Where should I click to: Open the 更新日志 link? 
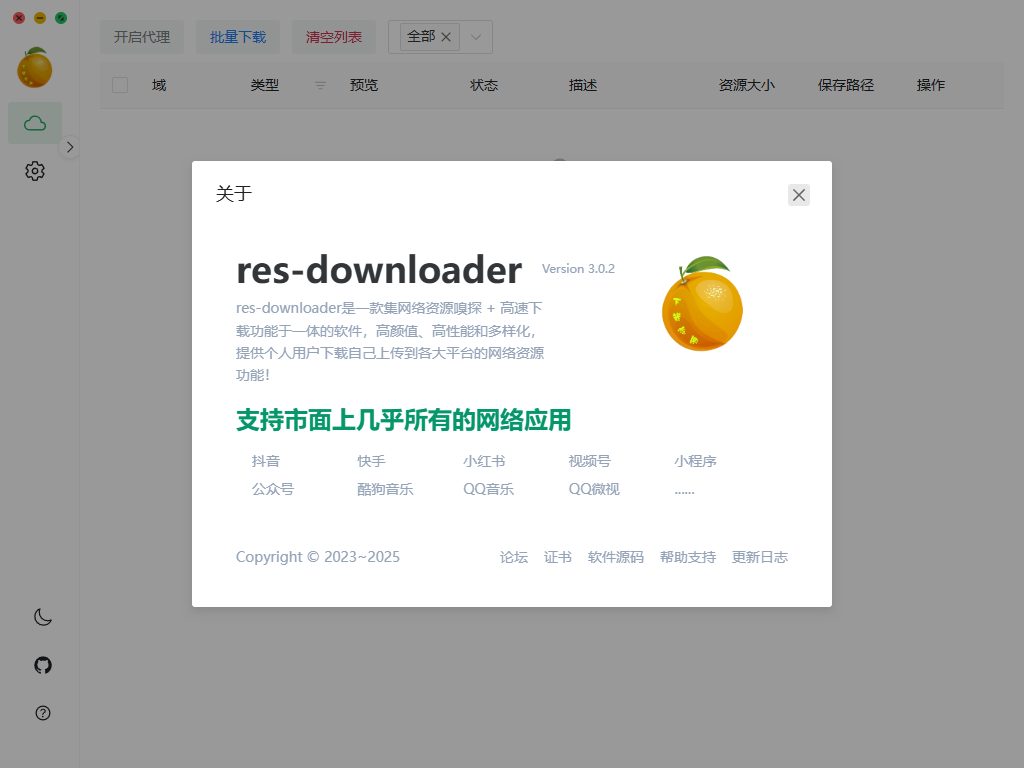click(x=760, y=557)
